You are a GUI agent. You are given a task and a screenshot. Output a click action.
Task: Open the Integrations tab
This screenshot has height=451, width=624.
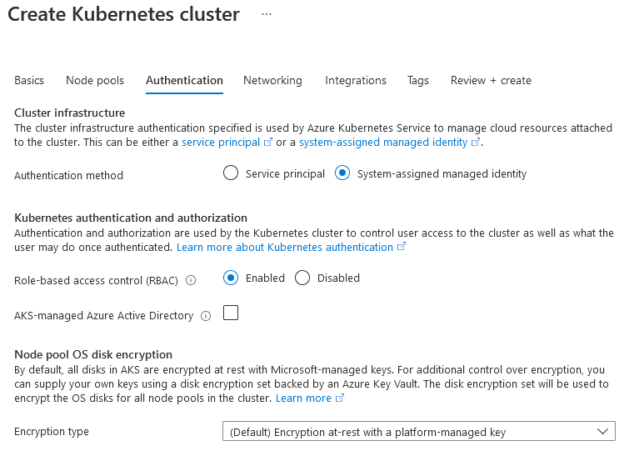click(355, 80)
